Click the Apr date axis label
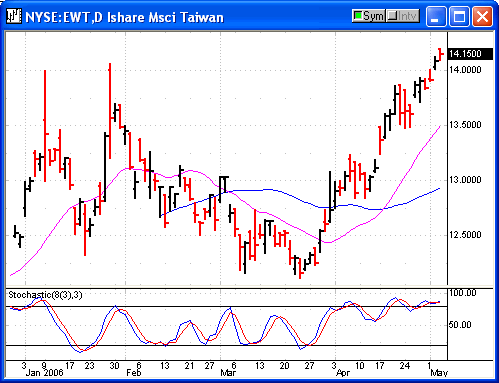 tap(343, 373)
